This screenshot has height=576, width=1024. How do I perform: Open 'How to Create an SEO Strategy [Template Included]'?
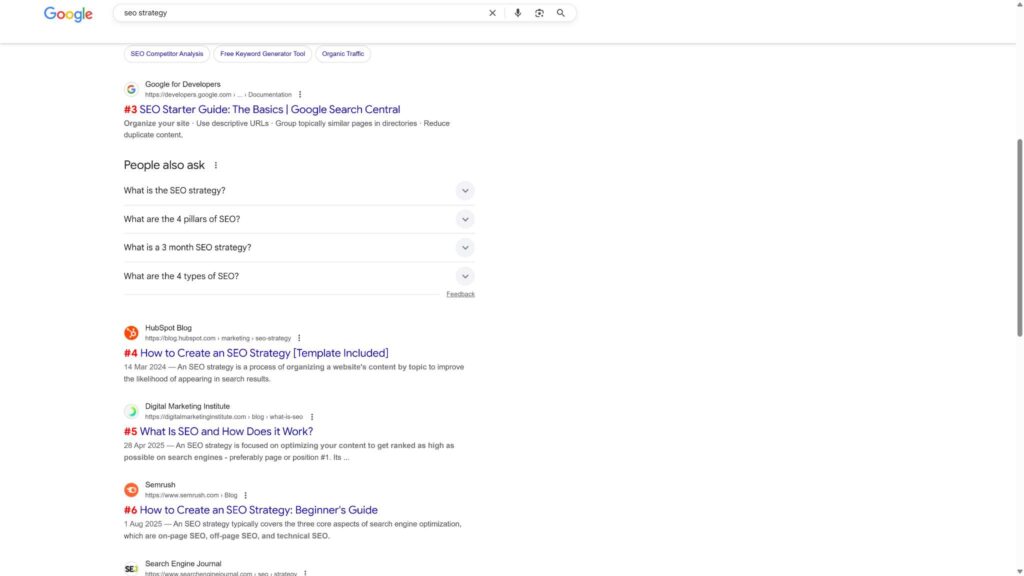(x=264, y=353)
